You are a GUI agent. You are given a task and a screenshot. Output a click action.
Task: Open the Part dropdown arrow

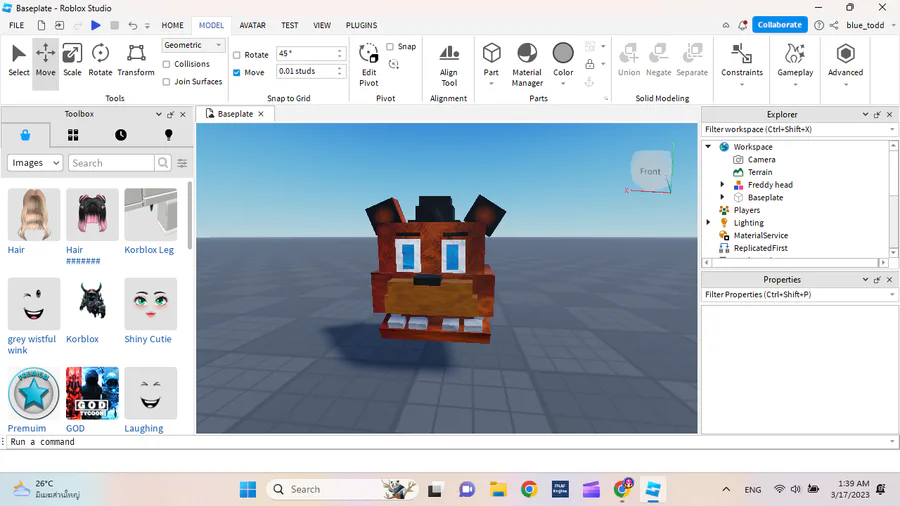point(491,84)
